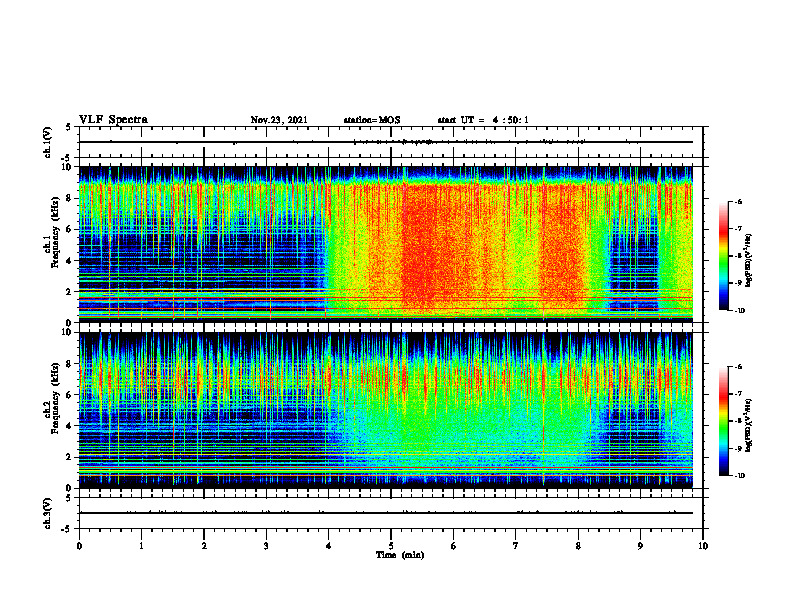
Task: Click the ch.1 frequency axis tick "2"
Action: (x=69, y=292)
